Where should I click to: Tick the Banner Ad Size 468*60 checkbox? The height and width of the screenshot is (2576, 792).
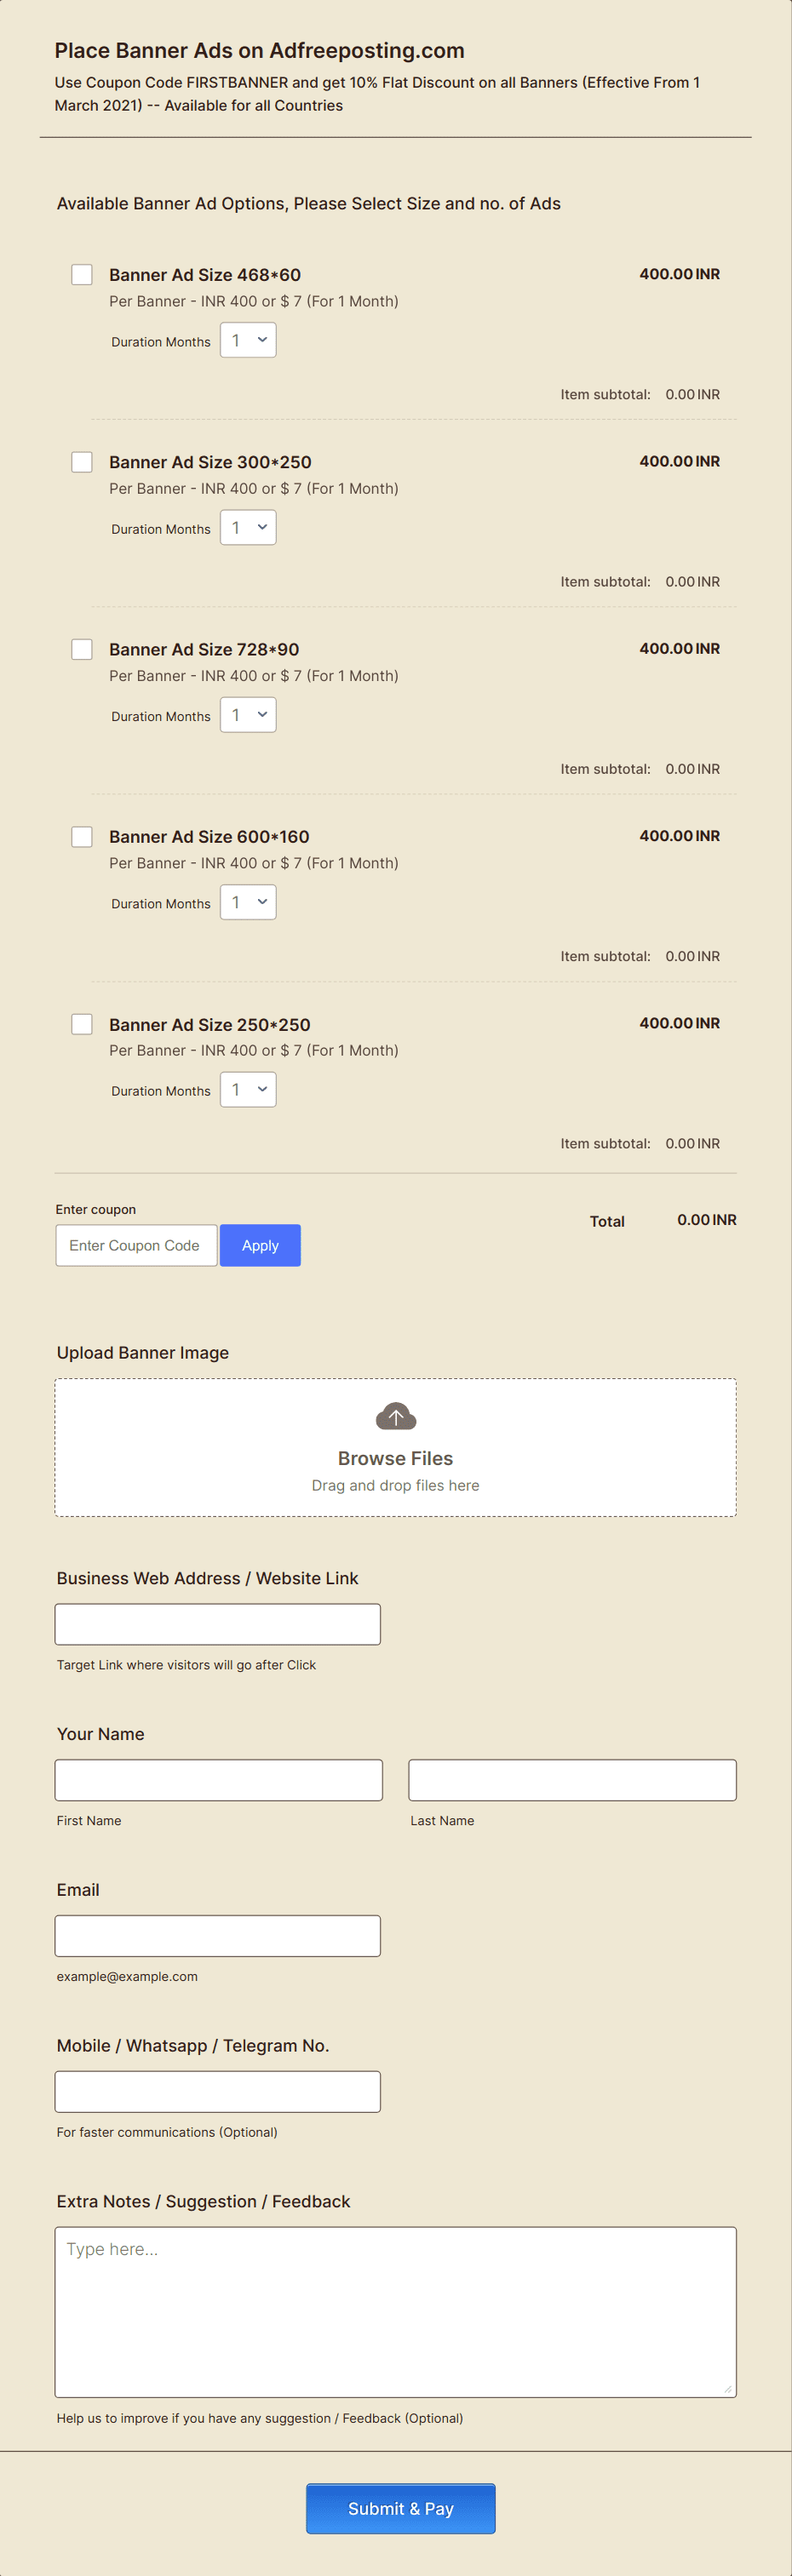[x=82, y=275]
